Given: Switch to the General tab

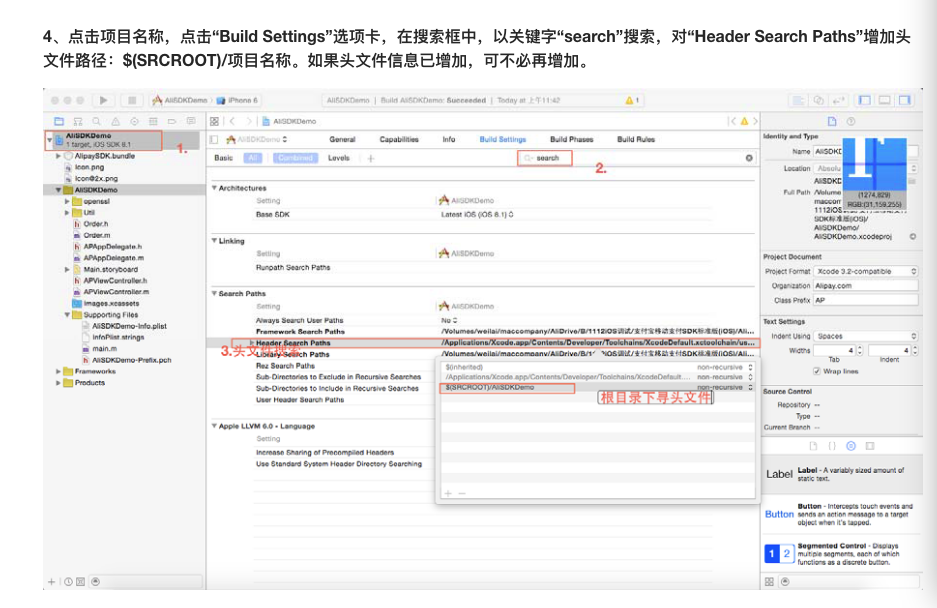Looking at the screenshot, I should click(342, 139).
